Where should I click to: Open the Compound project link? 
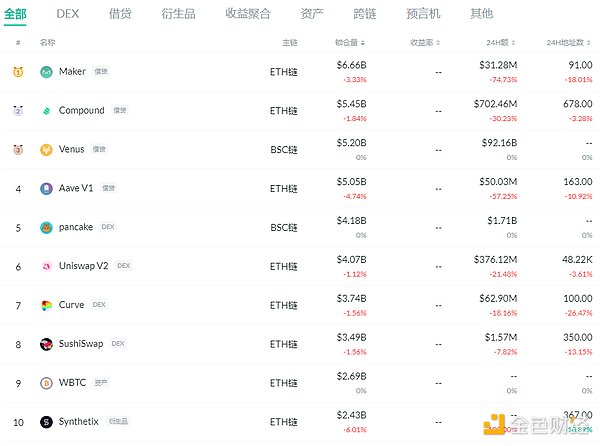click(x=81, y=111)
